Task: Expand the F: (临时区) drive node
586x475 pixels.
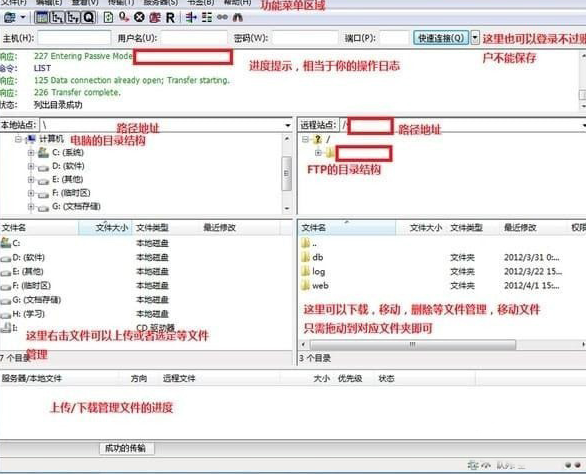Action: [31, 193]
